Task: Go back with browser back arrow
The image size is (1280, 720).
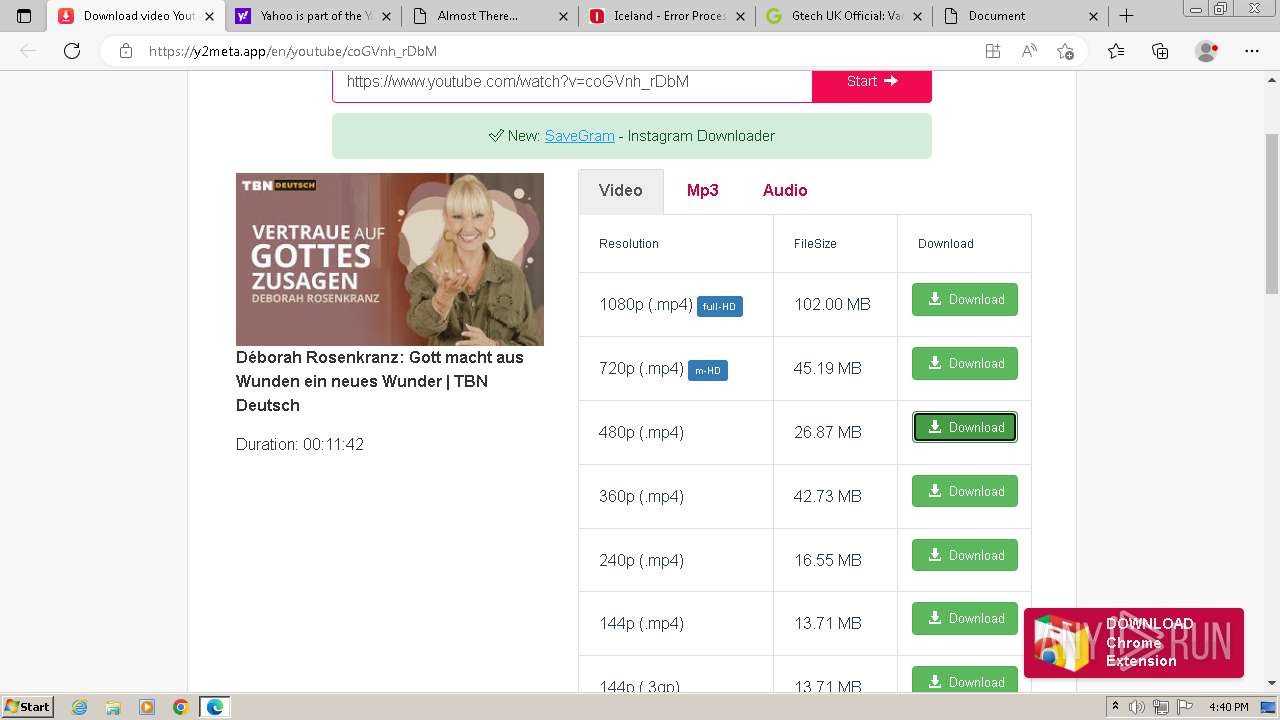Action: coord(28,51)
